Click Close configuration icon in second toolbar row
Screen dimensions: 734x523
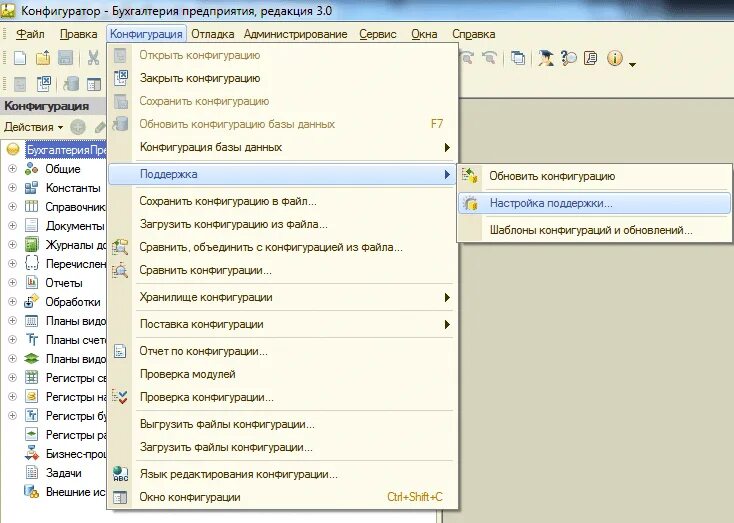click(x=44, y=84)
